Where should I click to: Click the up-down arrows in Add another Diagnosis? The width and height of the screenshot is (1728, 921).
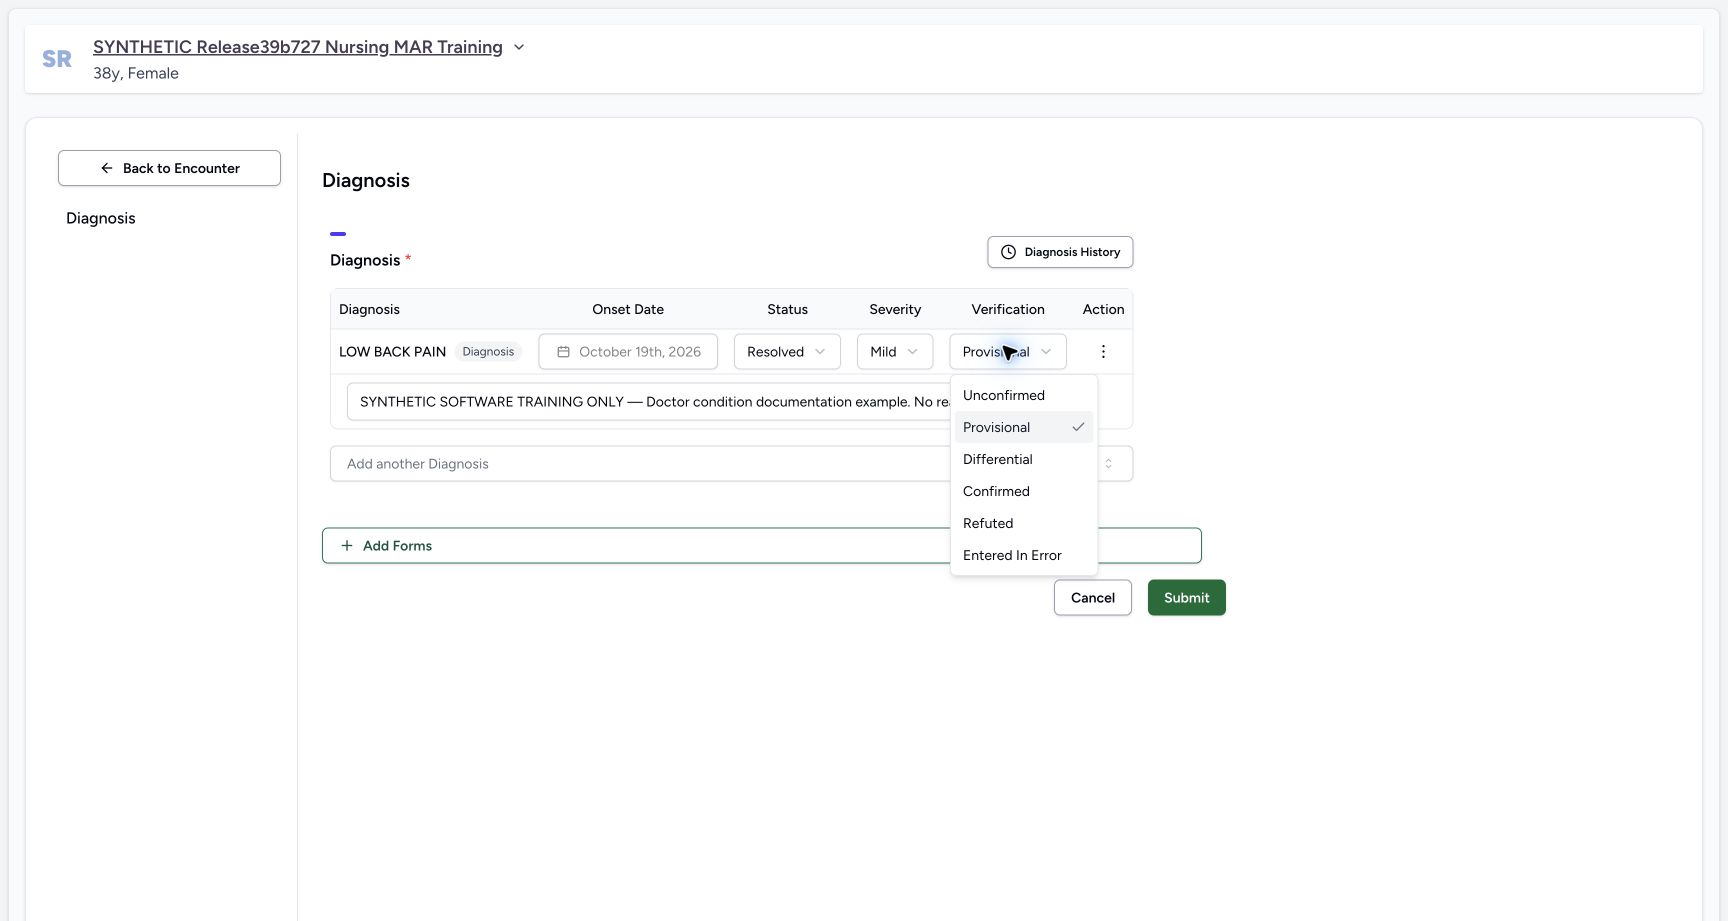pos(1108,464)
